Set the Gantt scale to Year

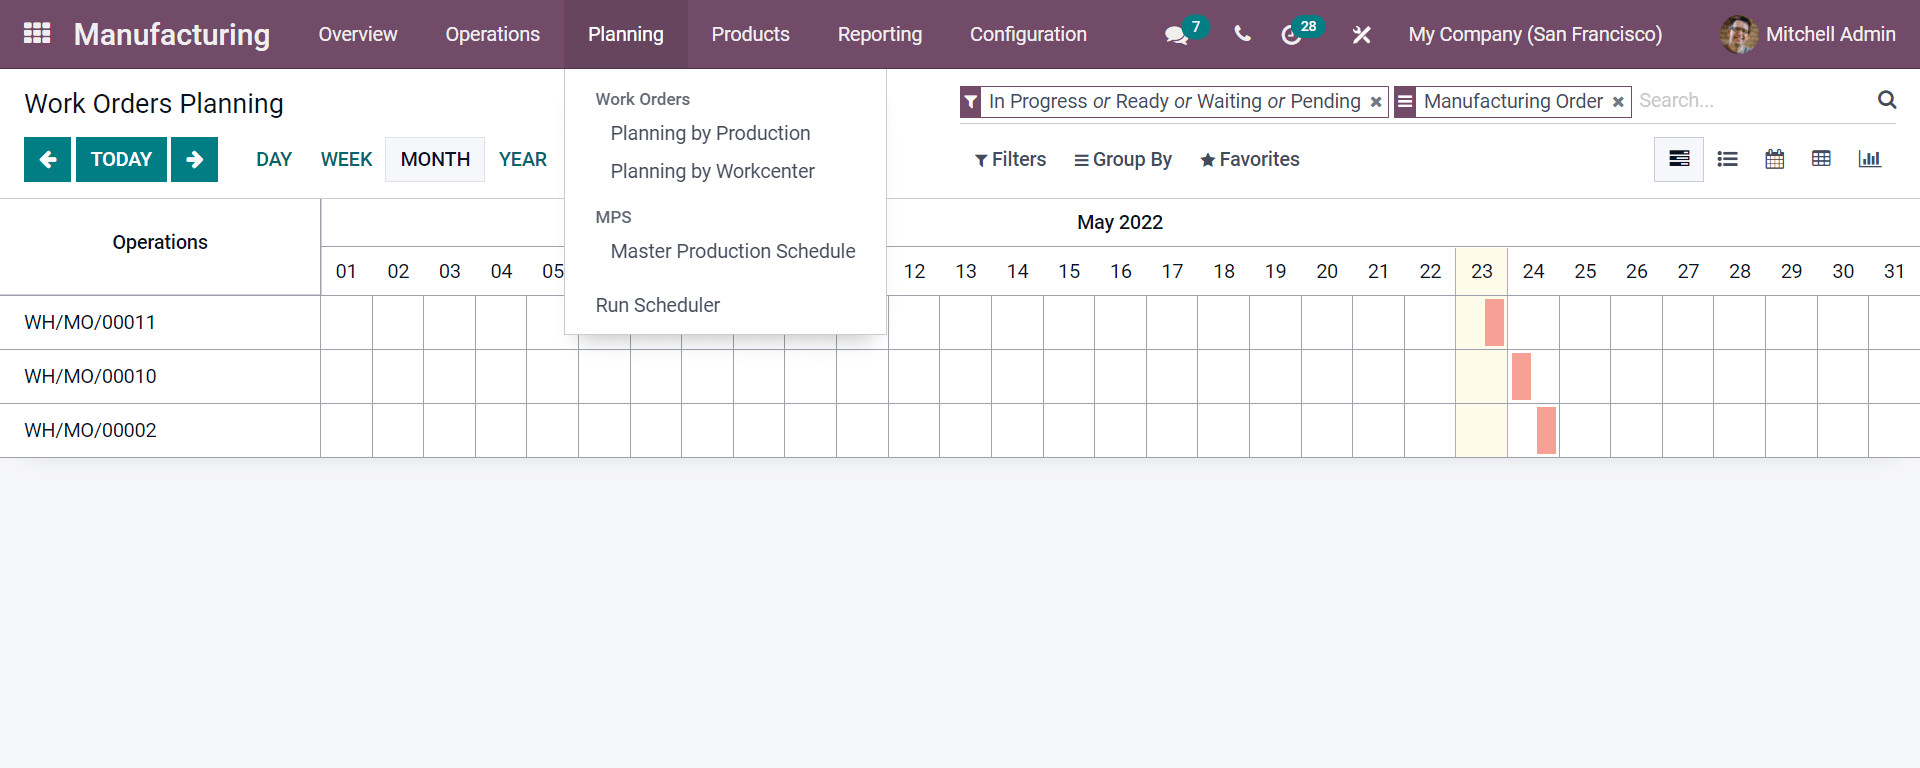(x=522, y=160)
